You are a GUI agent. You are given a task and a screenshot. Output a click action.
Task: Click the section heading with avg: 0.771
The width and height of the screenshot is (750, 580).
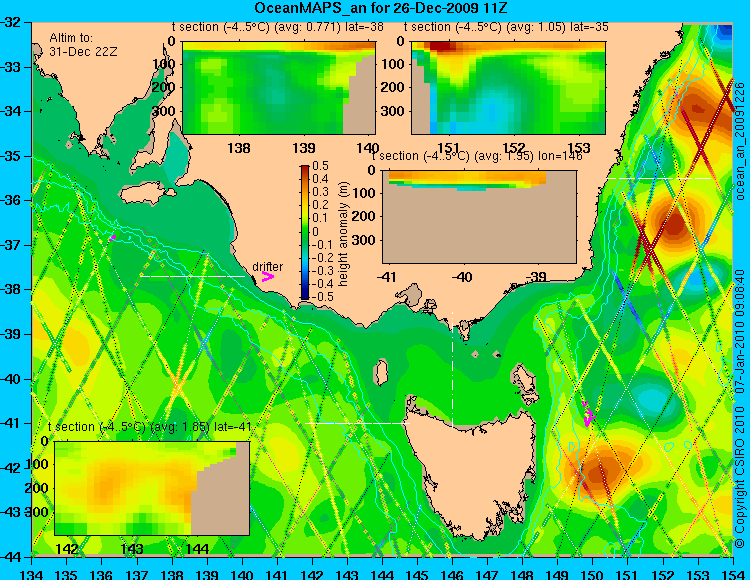click(278, 27)
